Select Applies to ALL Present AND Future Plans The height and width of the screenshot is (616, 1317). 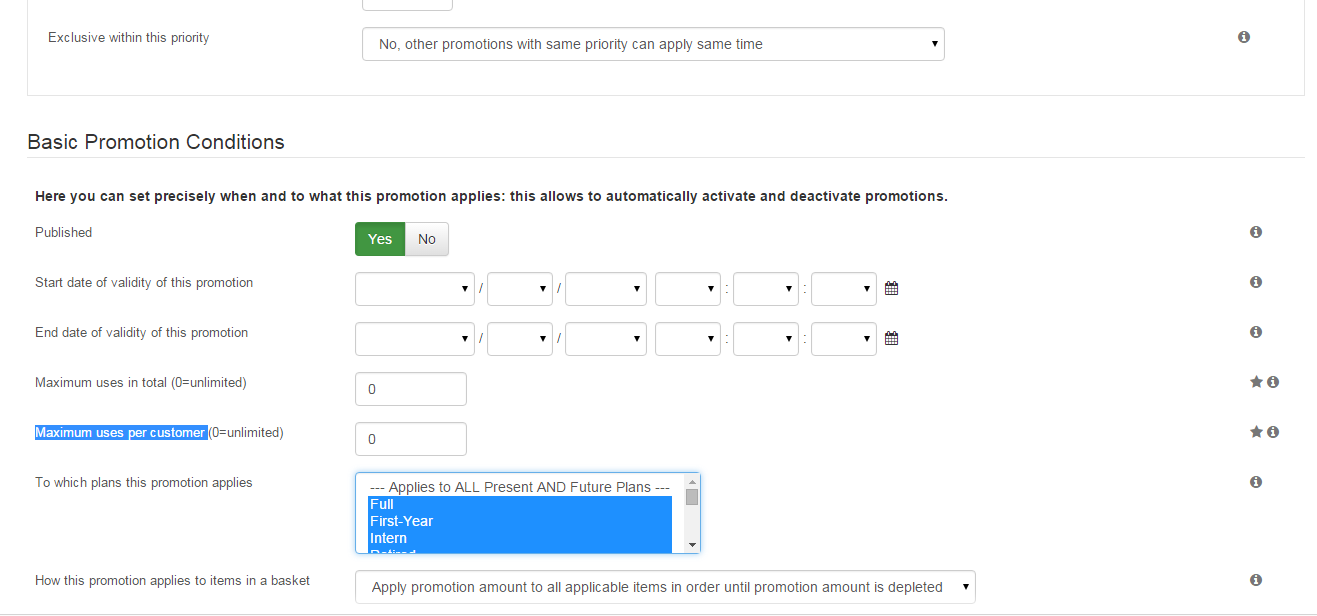pos(519,487)
